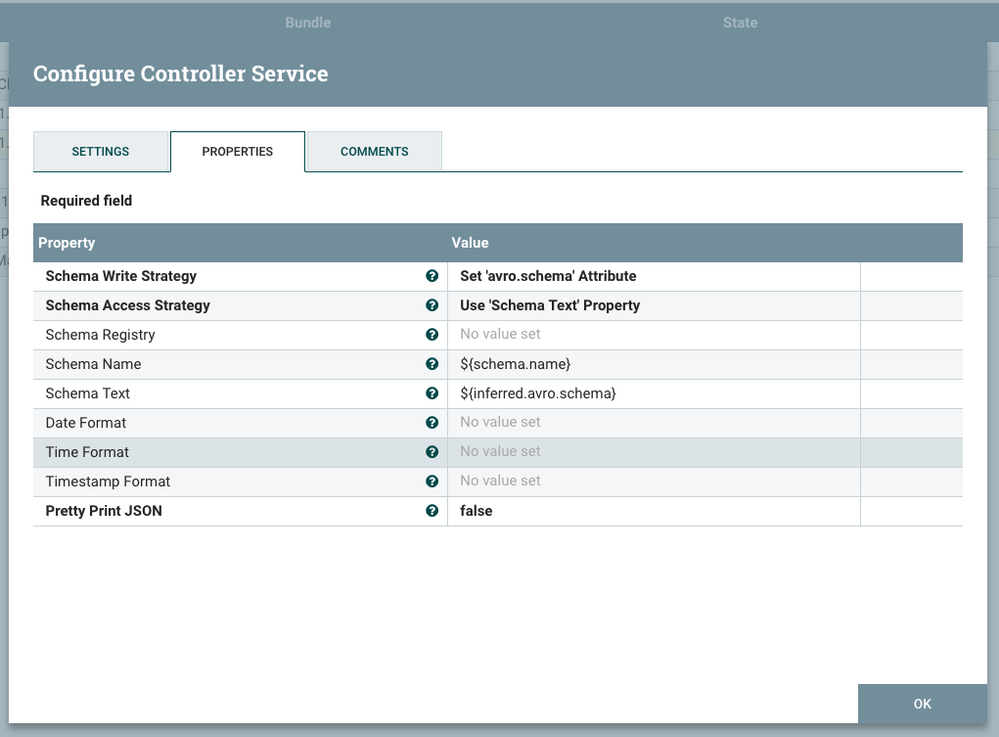Click help icon beside Schema Text
The height and width of the screenshot is (737, 999).
(x=432, y=393)
